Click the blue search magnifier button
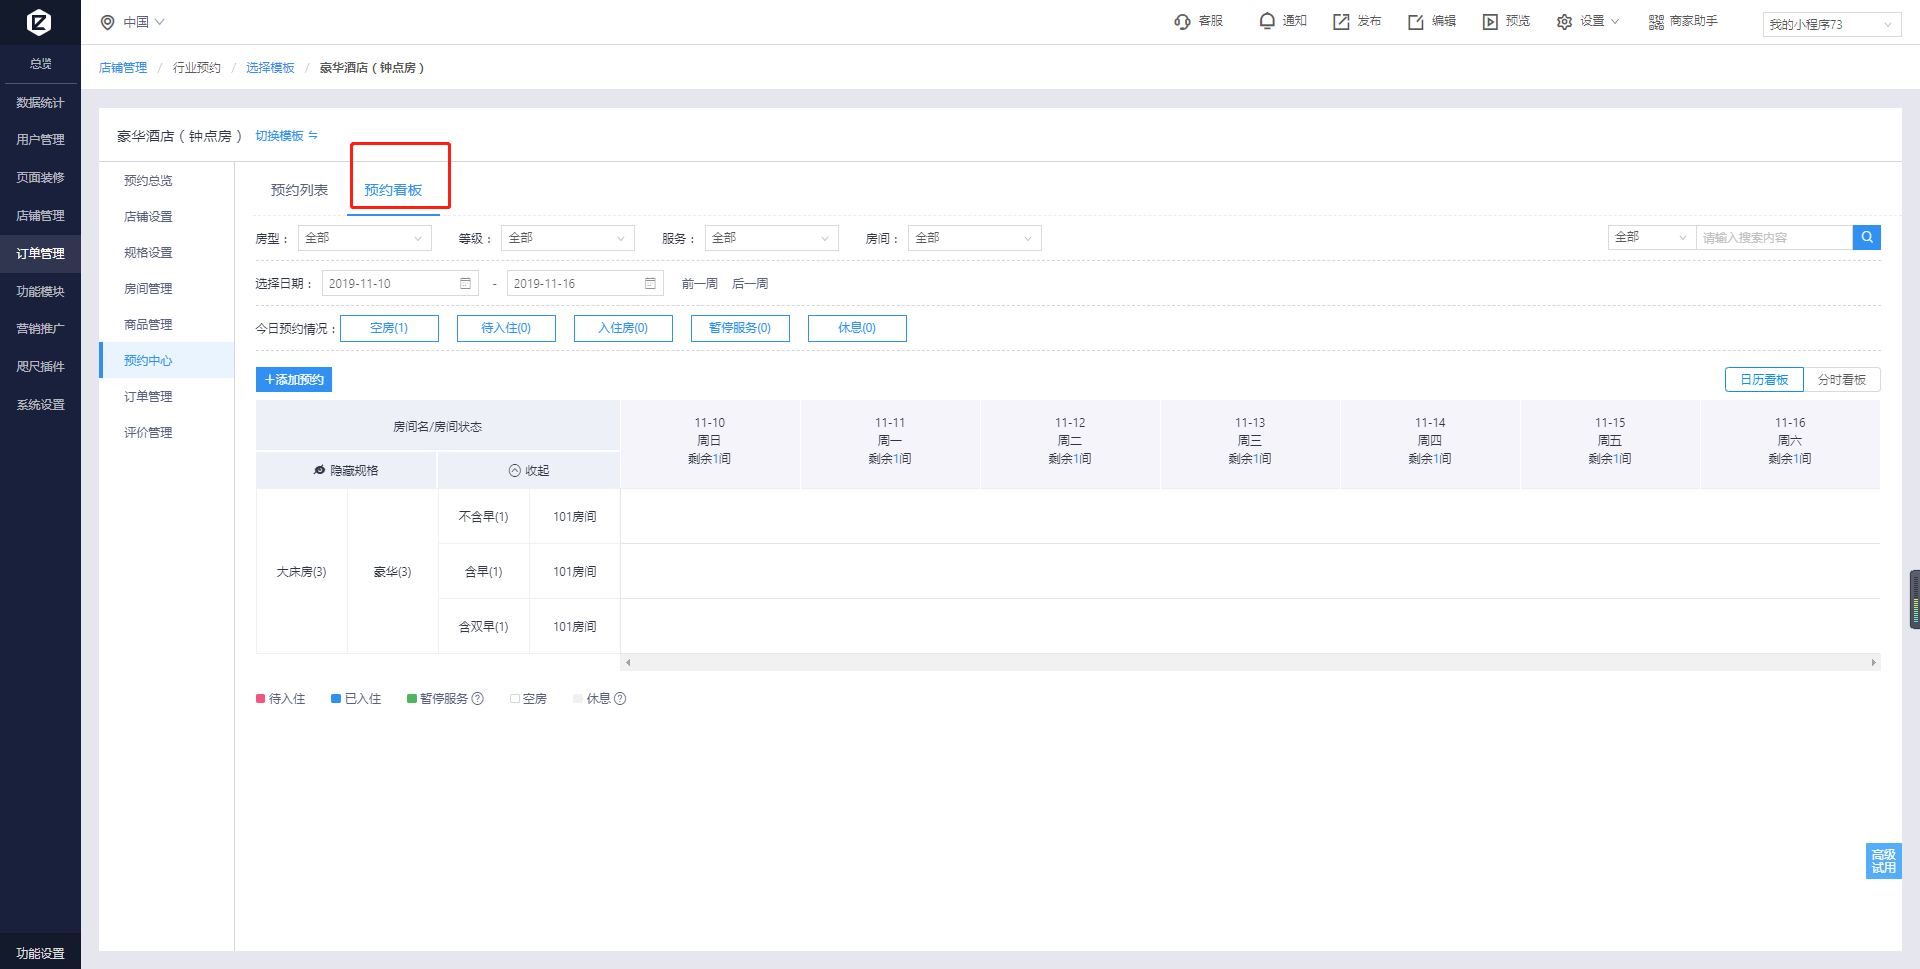Screen dimensions: 1920x969 pos(1866,237)
